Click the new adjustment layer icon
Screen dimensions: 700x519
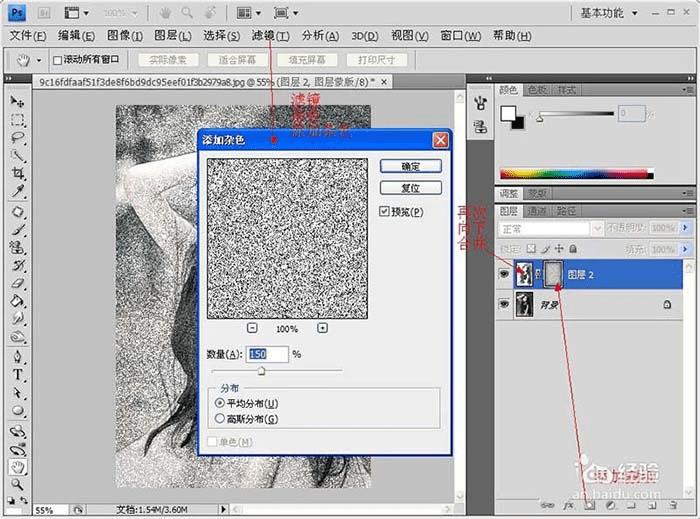click(610, 505)
